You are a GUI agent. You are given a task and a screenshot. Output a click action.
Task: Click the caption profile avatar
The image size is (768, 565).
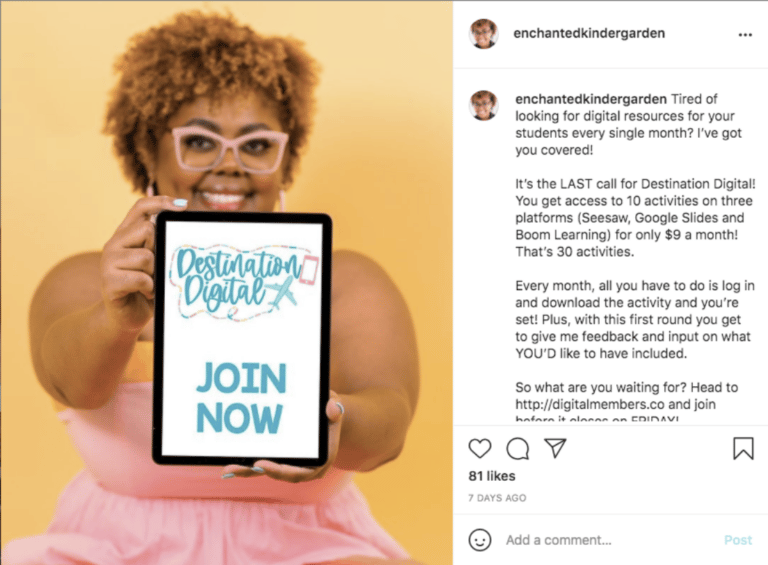(483, 105)
